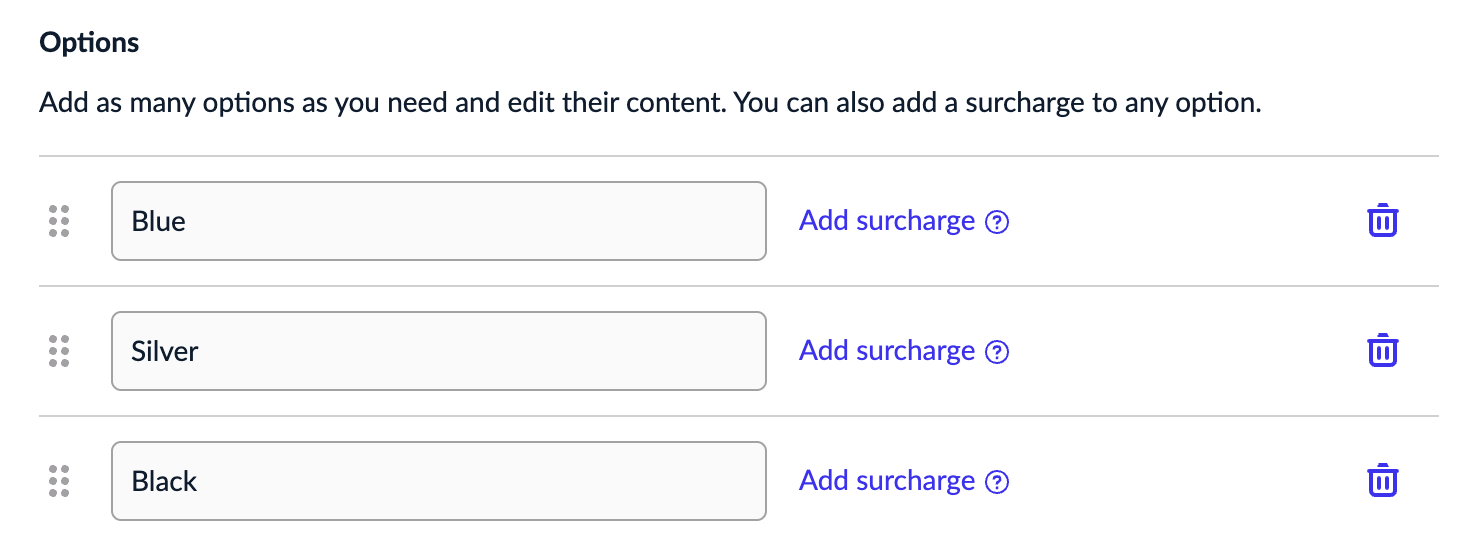Click the question mark icon in Black row

click(997, 482)
